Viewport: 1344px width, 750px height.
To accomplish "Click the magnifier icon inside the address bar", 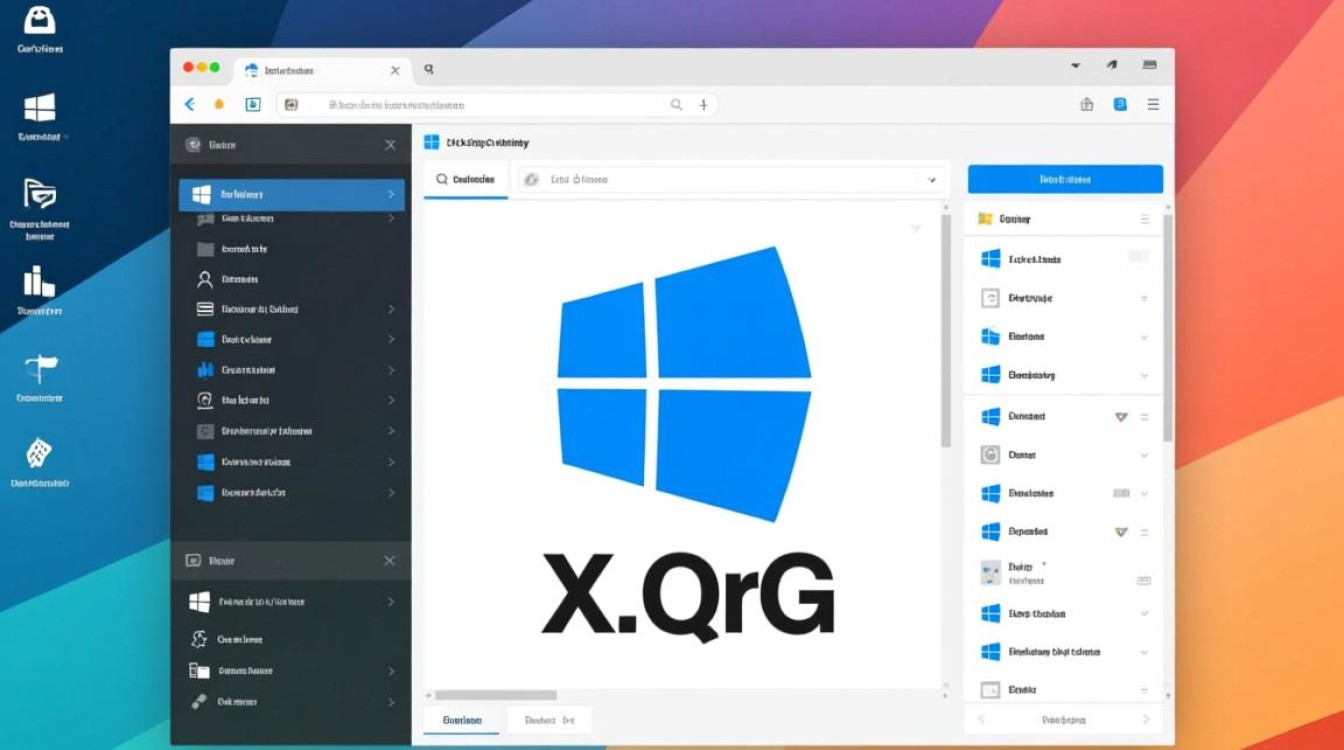I will pos(676,104).
